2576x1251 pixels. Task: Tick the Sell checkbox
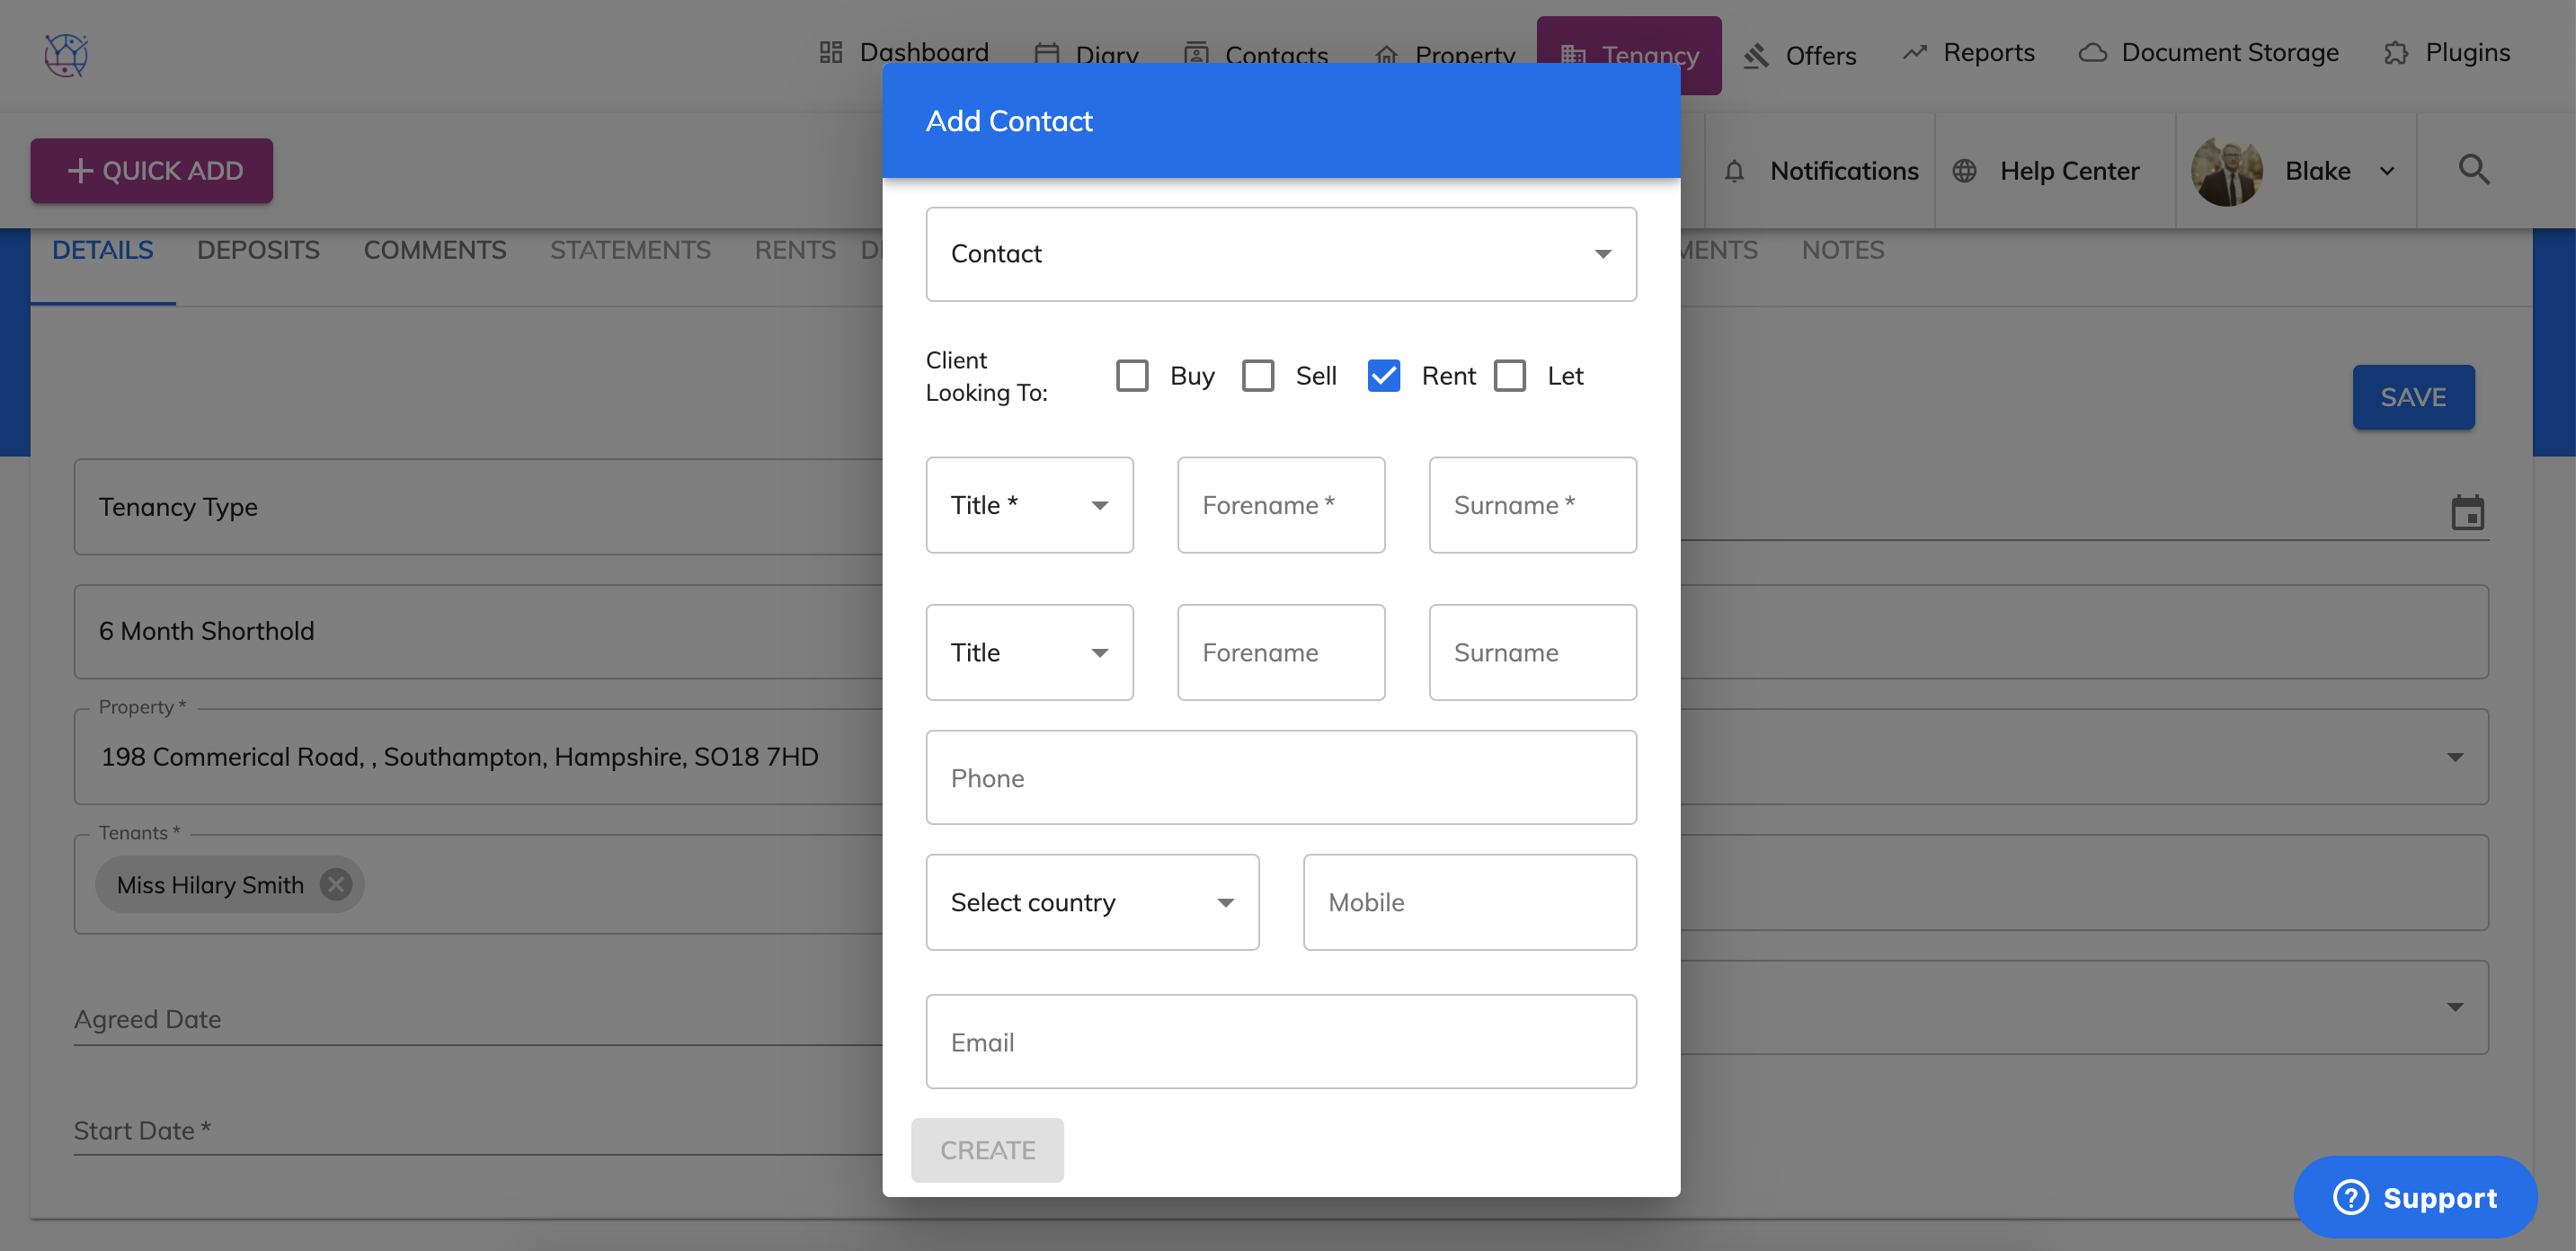[x=1257, y=376]
